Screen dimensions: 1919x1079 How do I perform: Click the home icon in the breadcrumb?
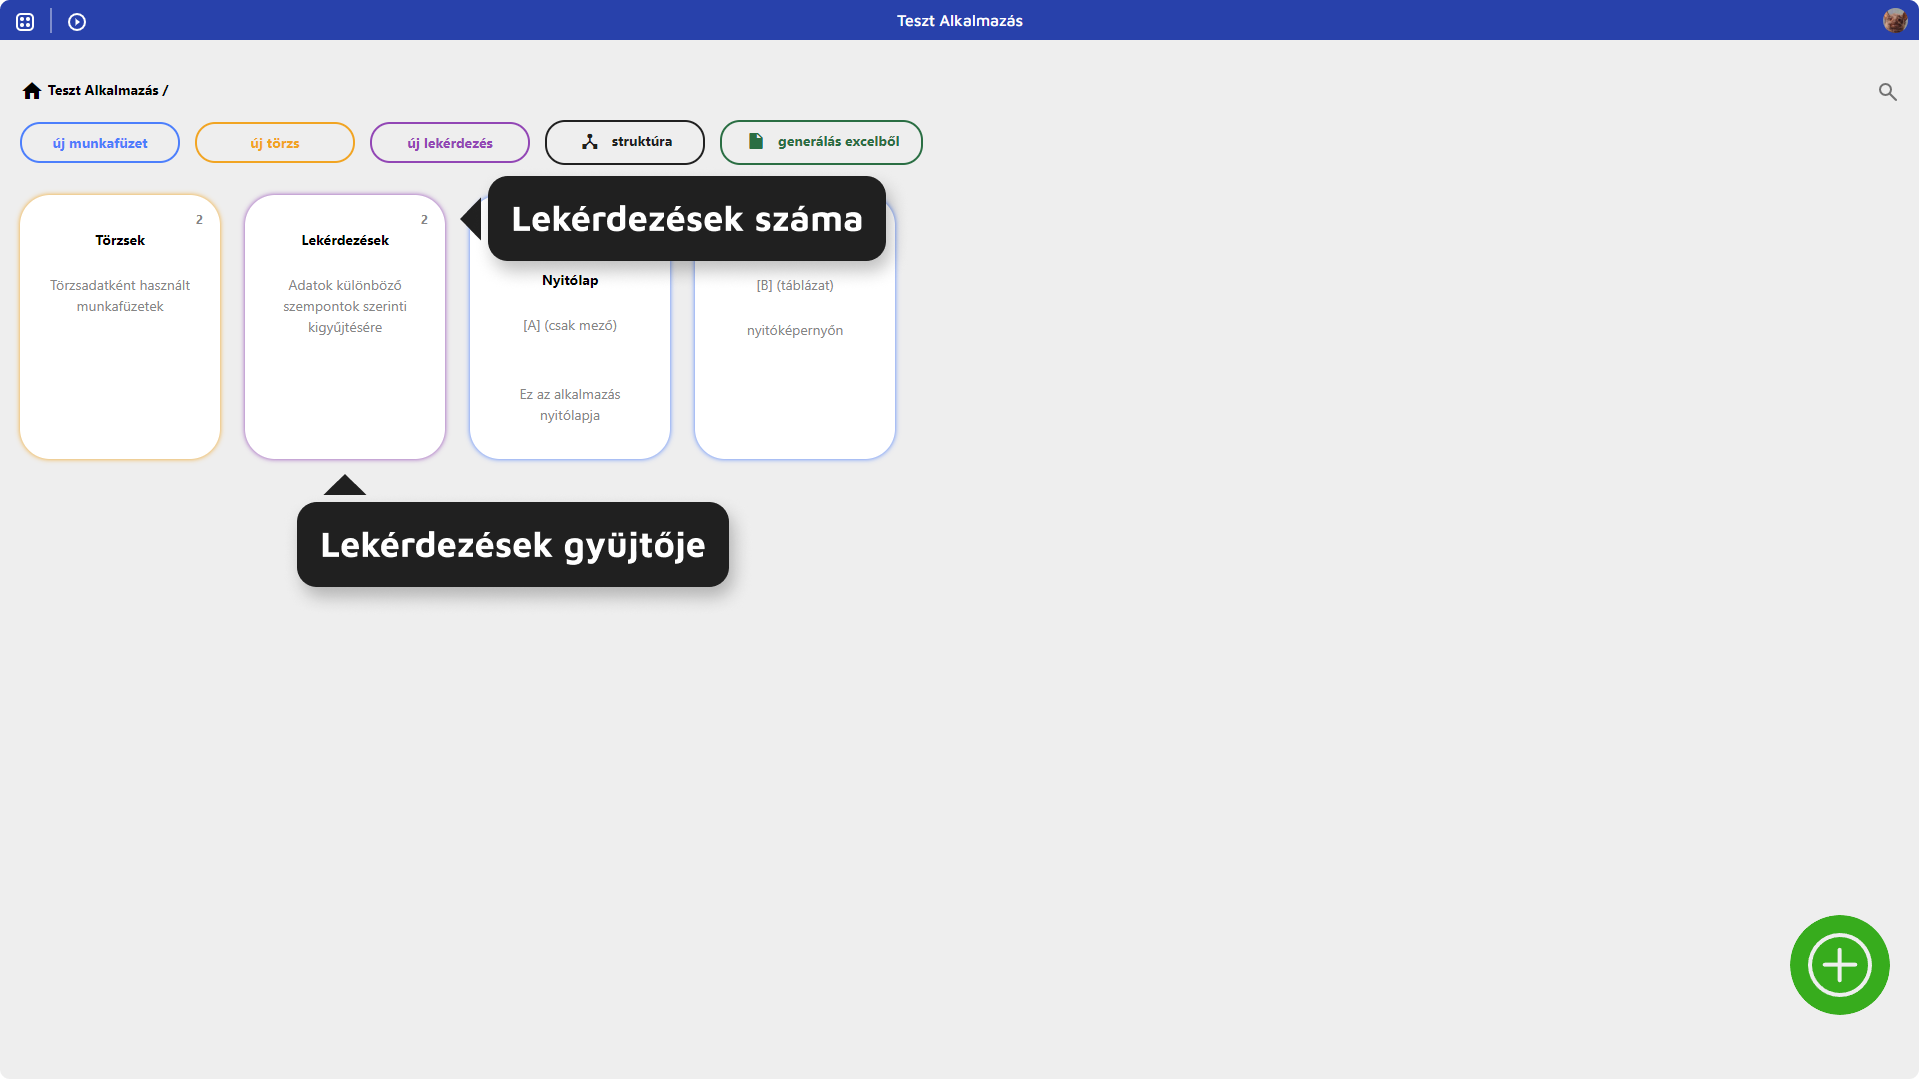(32, 91)
